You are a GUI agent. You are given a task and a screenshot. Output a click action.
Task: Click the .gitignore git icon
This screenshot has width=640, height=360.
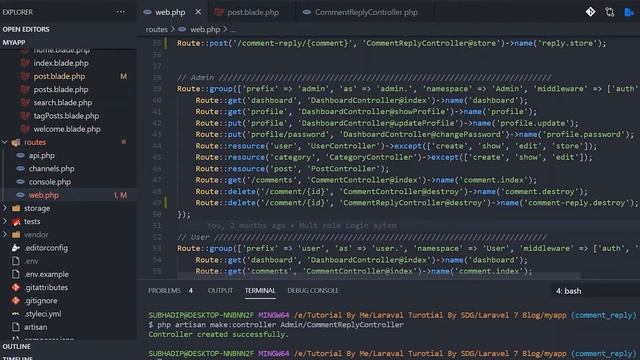point(16,301)
